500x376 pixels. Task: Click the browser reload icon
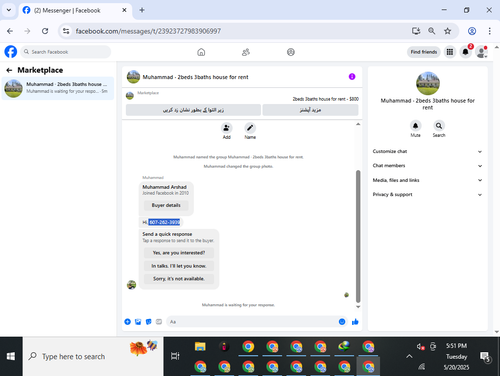(45, 31)
